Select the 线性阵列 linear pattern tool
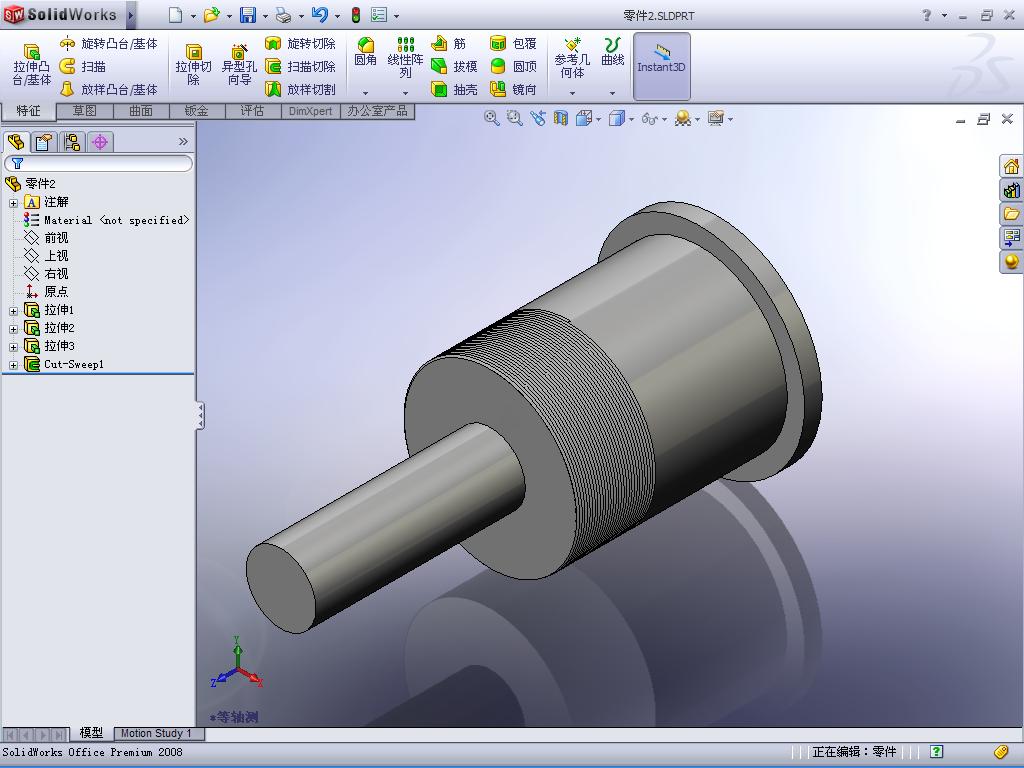Viewport: 1024px width, 768px height. (406, 57)
